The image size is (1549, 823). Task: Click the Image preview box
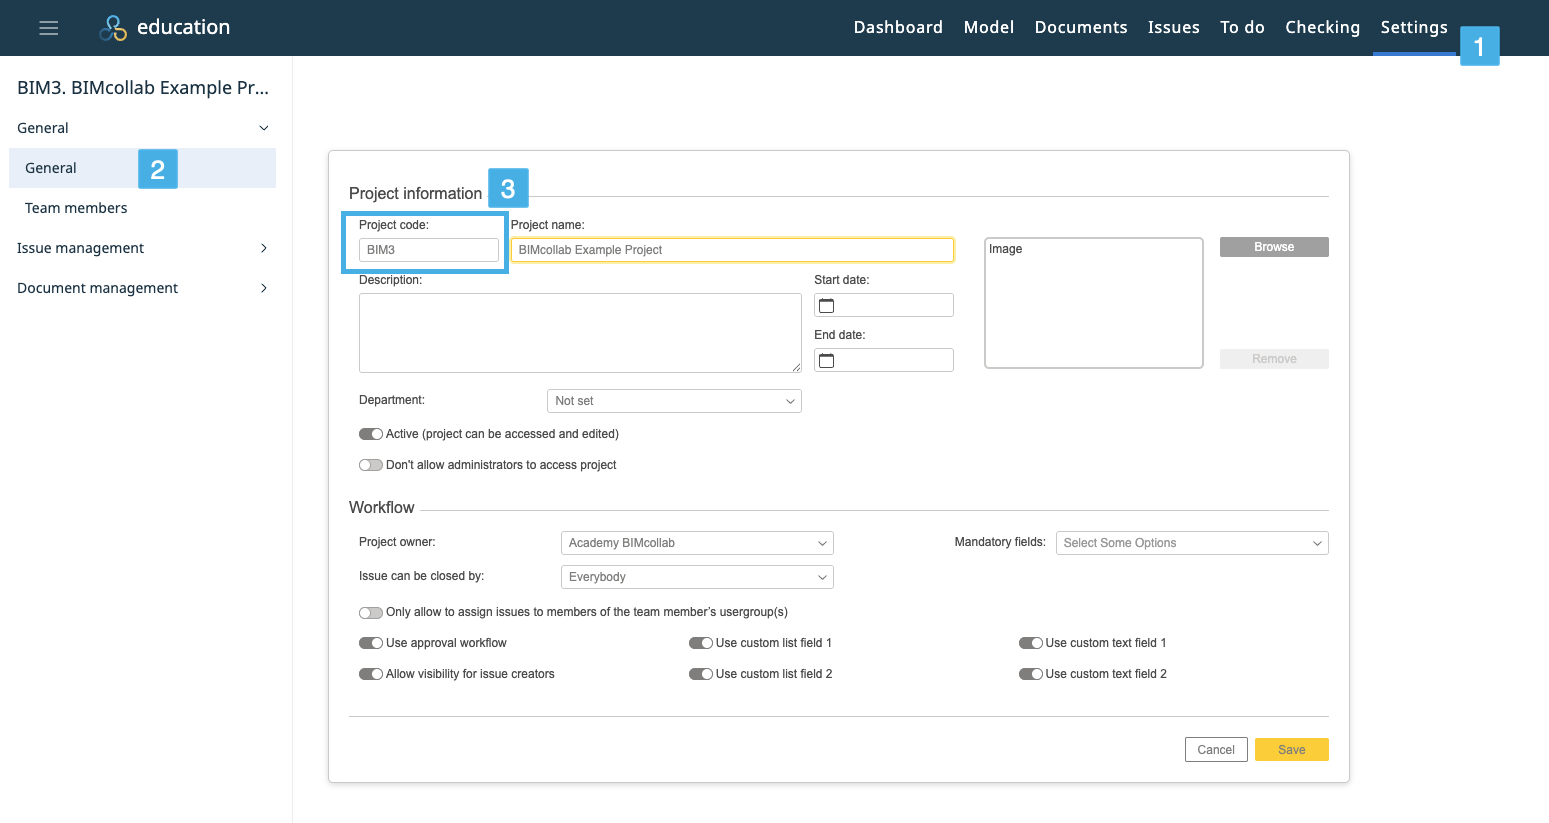(1094, 303)
